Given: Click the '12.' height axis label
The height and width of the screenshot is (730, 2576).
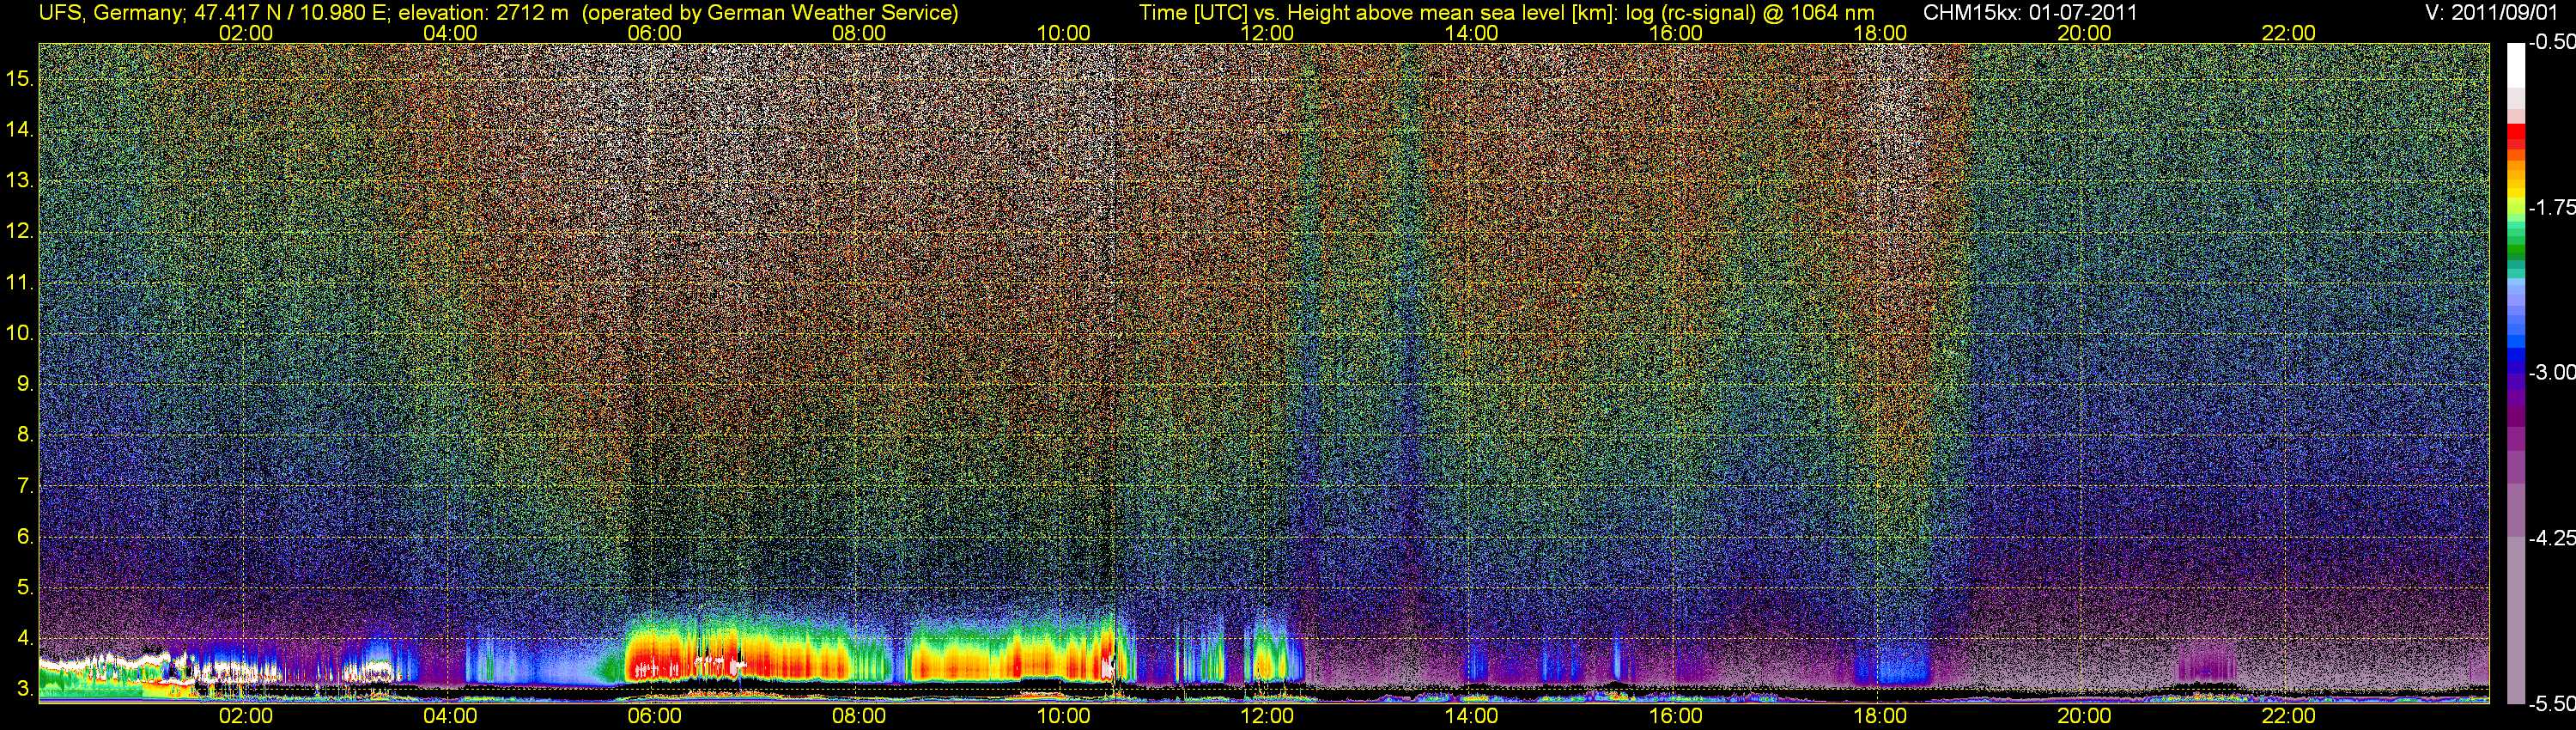Looking at the screenshot, I should tap(20, 232).
